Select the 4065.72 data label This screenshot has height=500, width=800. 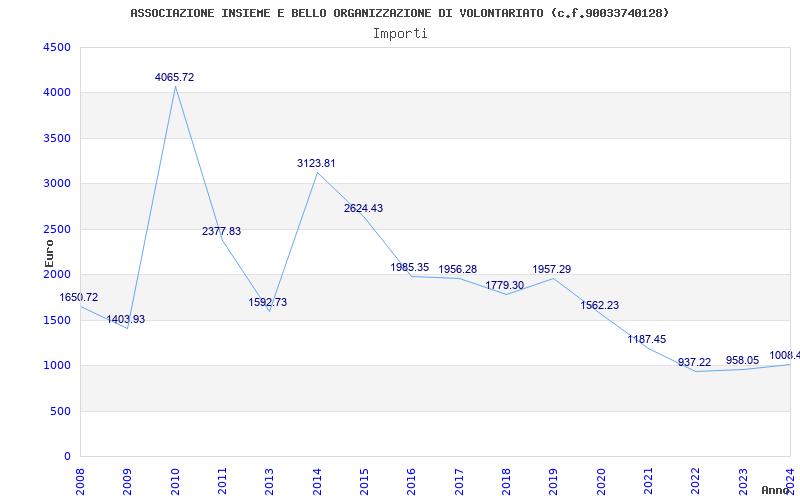(174, 78)
